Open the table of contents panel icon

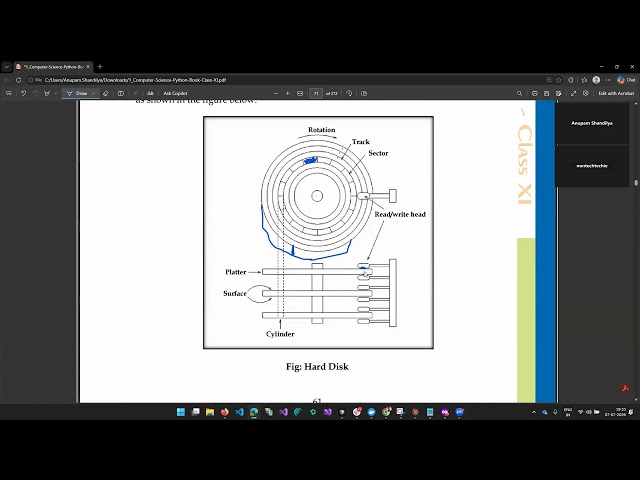pos(9,93)
